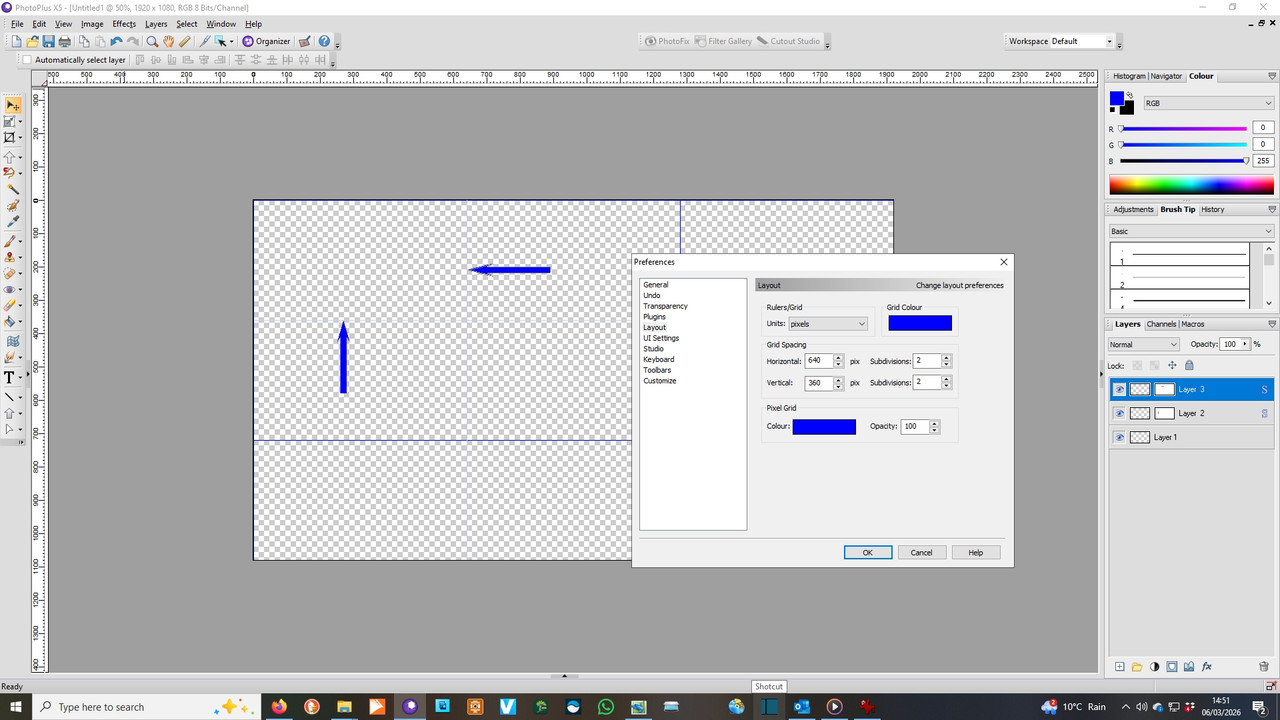Click the Horizontal grid spacing input field
1280x720 pixels.
point(818,361)
